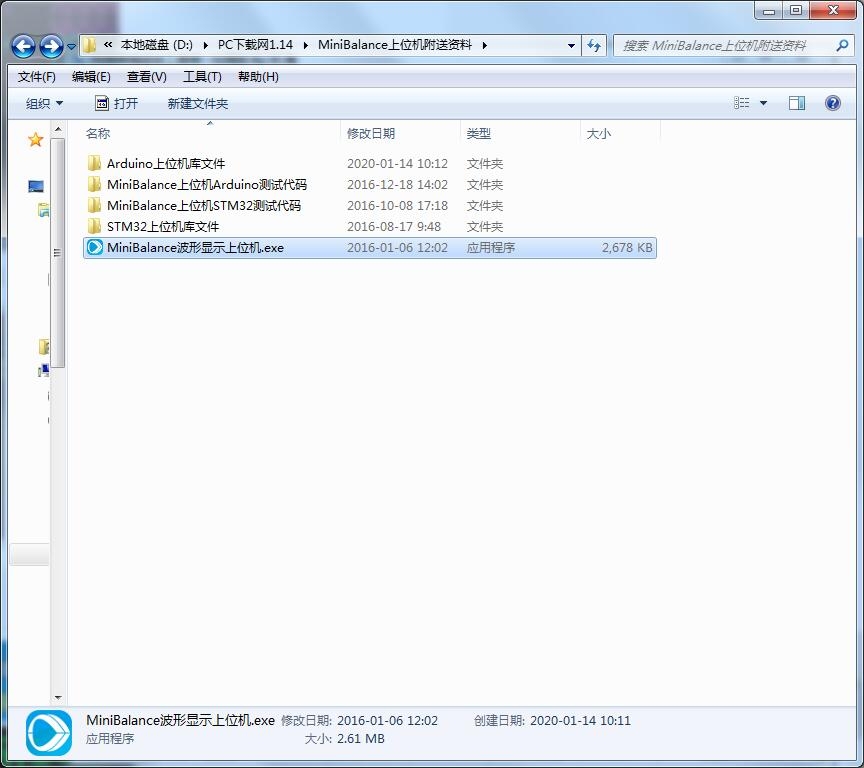Select STM32上位机库文件 folder icon

94,226
